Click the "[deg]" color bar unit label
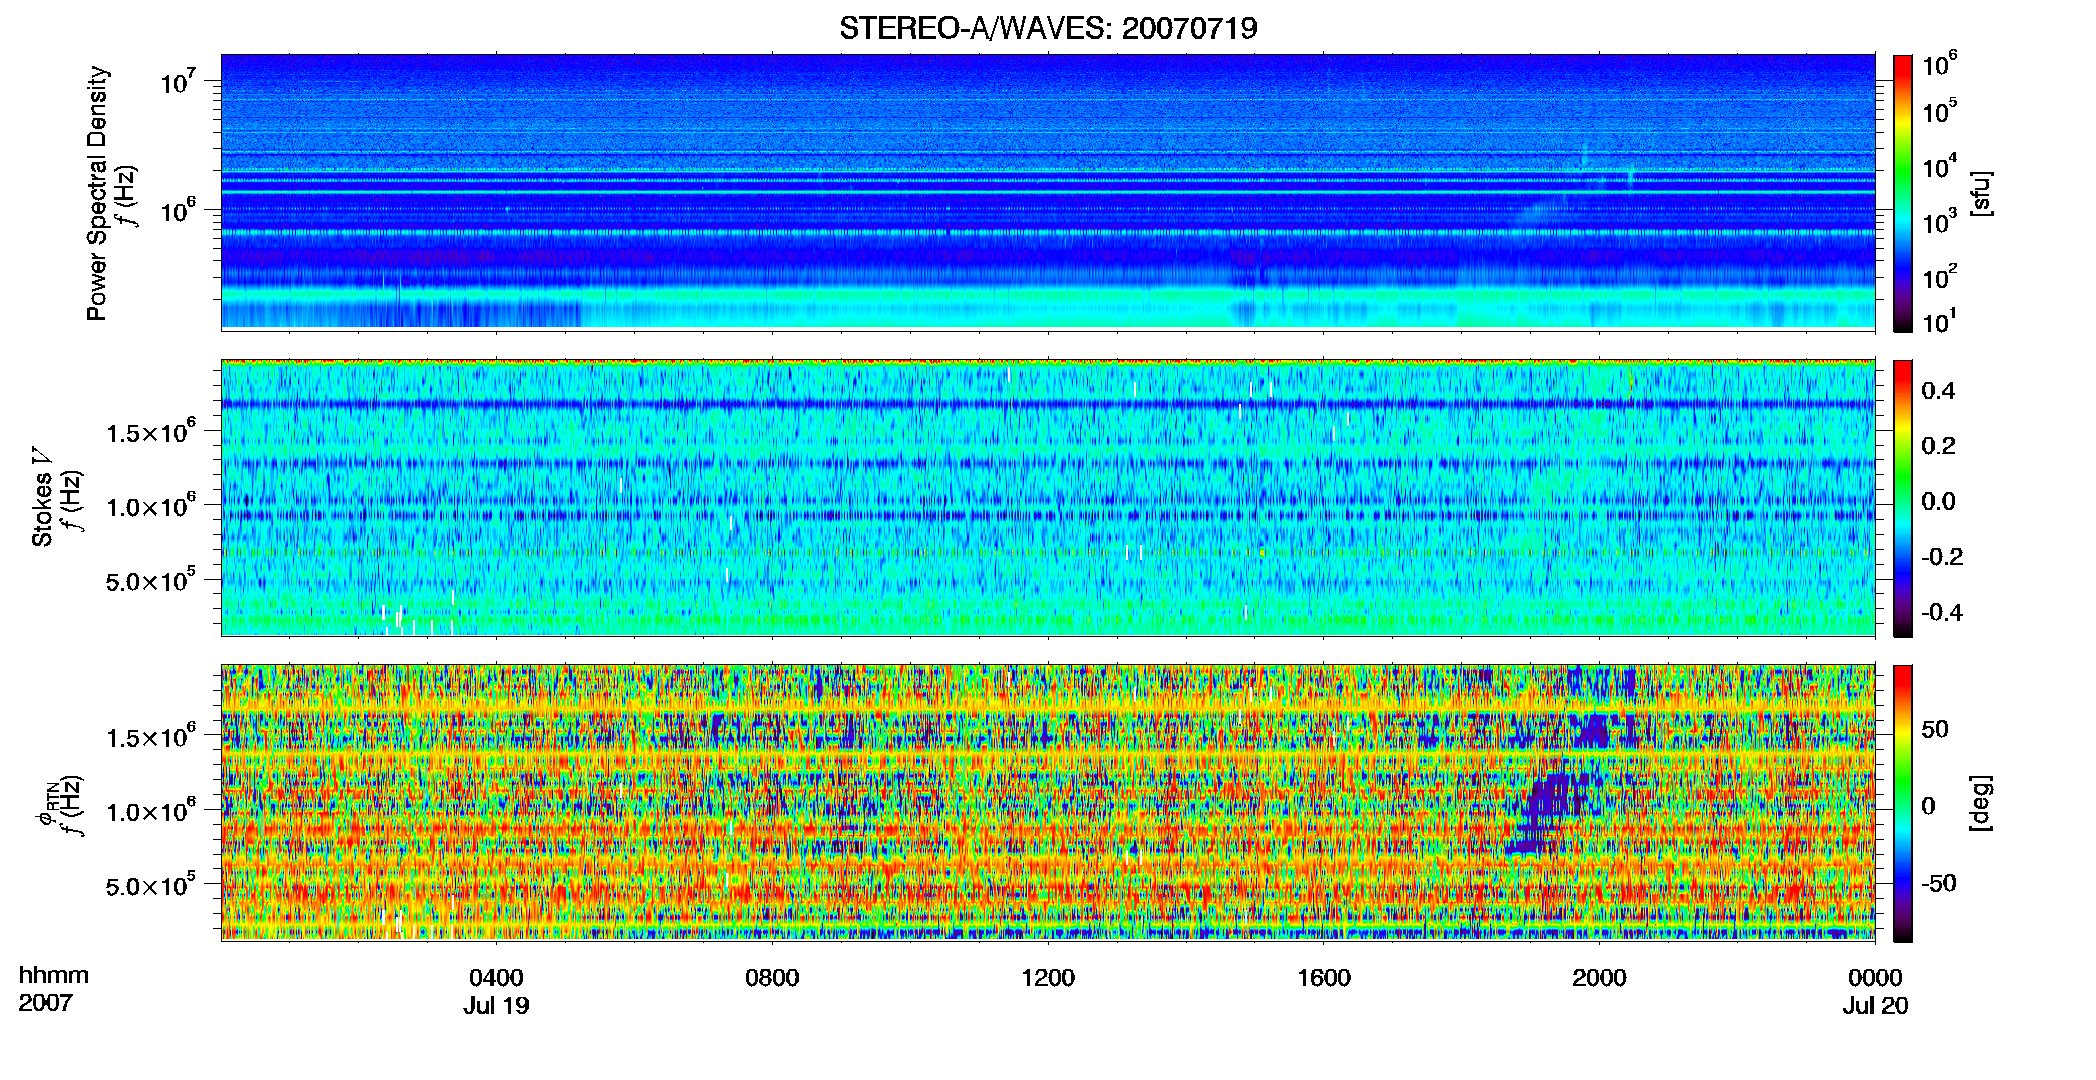 coord(1981,803)
